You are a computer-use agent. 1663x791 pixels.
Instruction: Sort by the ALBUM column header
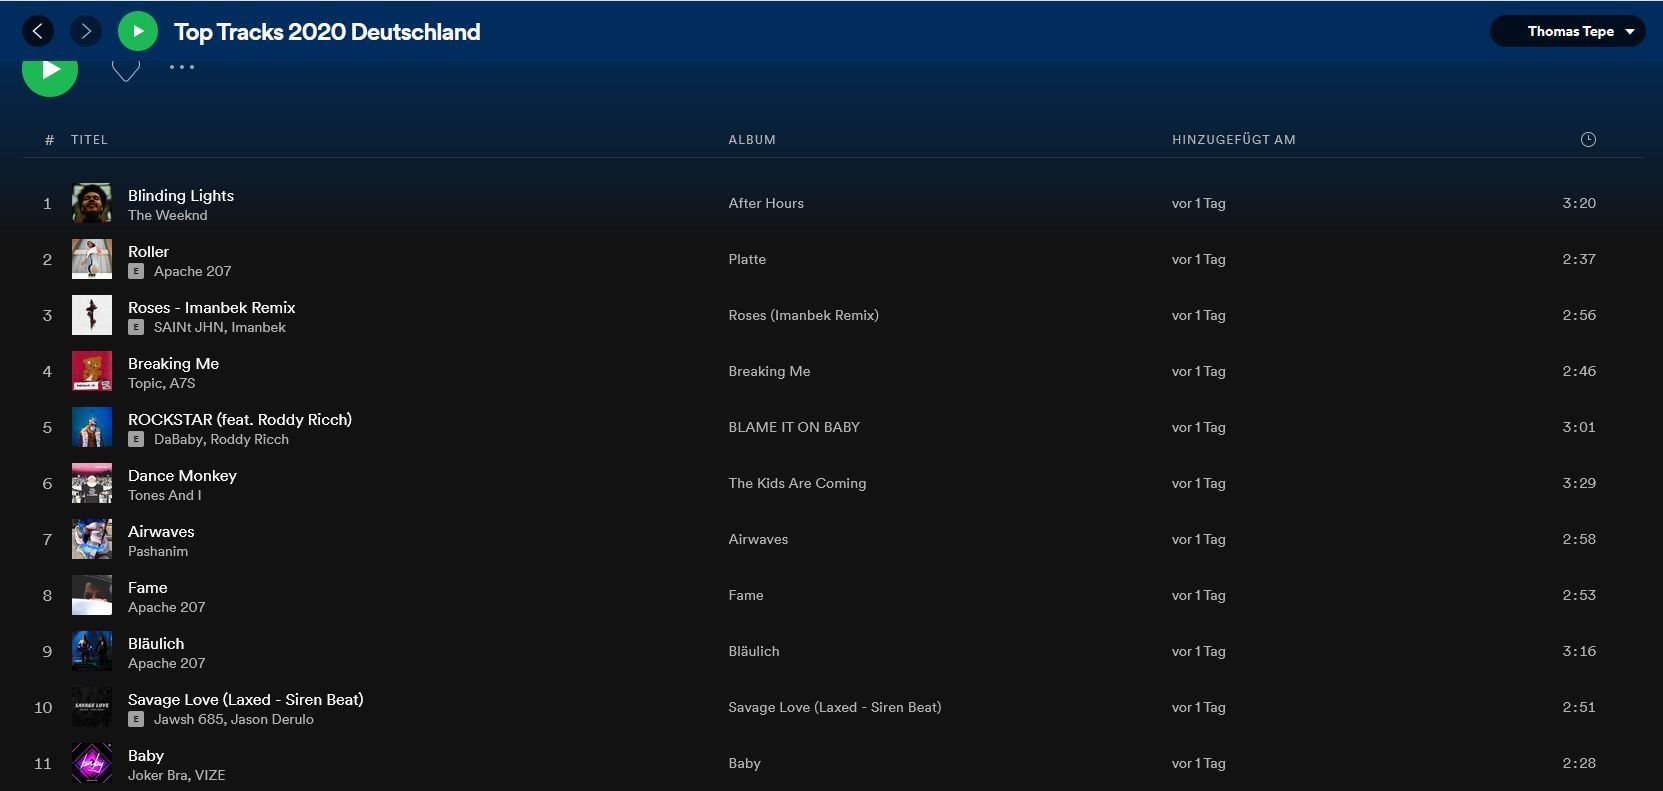pos(752,140)
